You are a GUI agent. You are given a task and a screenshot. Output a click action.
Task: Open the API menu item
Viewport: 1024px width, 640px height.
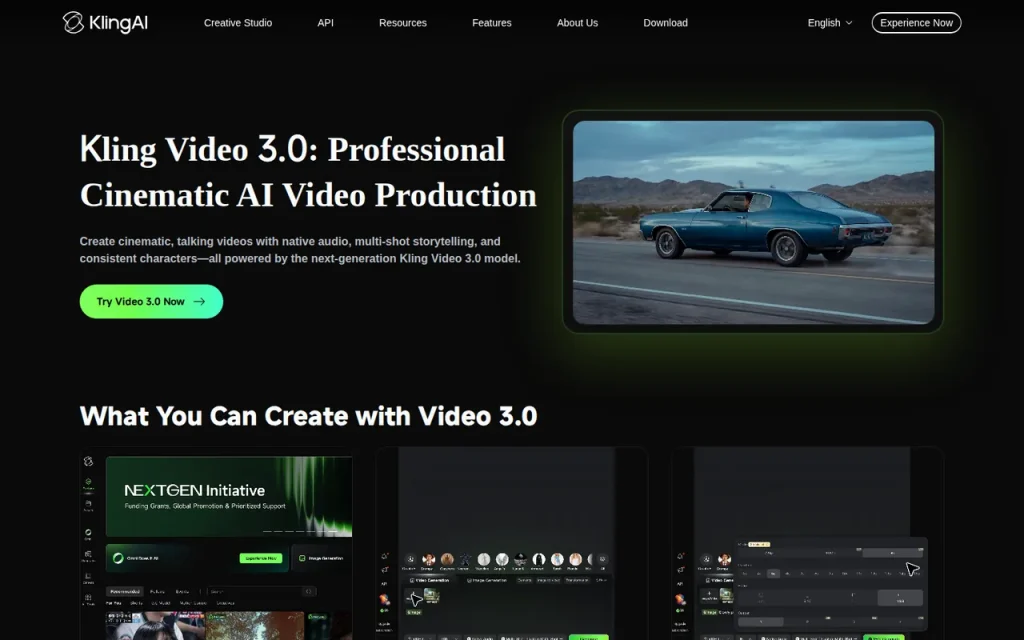click(x=325, y=23)
